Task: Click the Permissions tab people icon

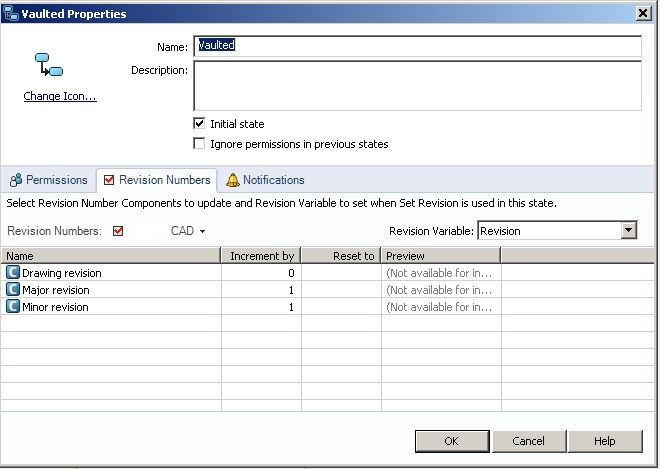Action: (x=15, y=181)
